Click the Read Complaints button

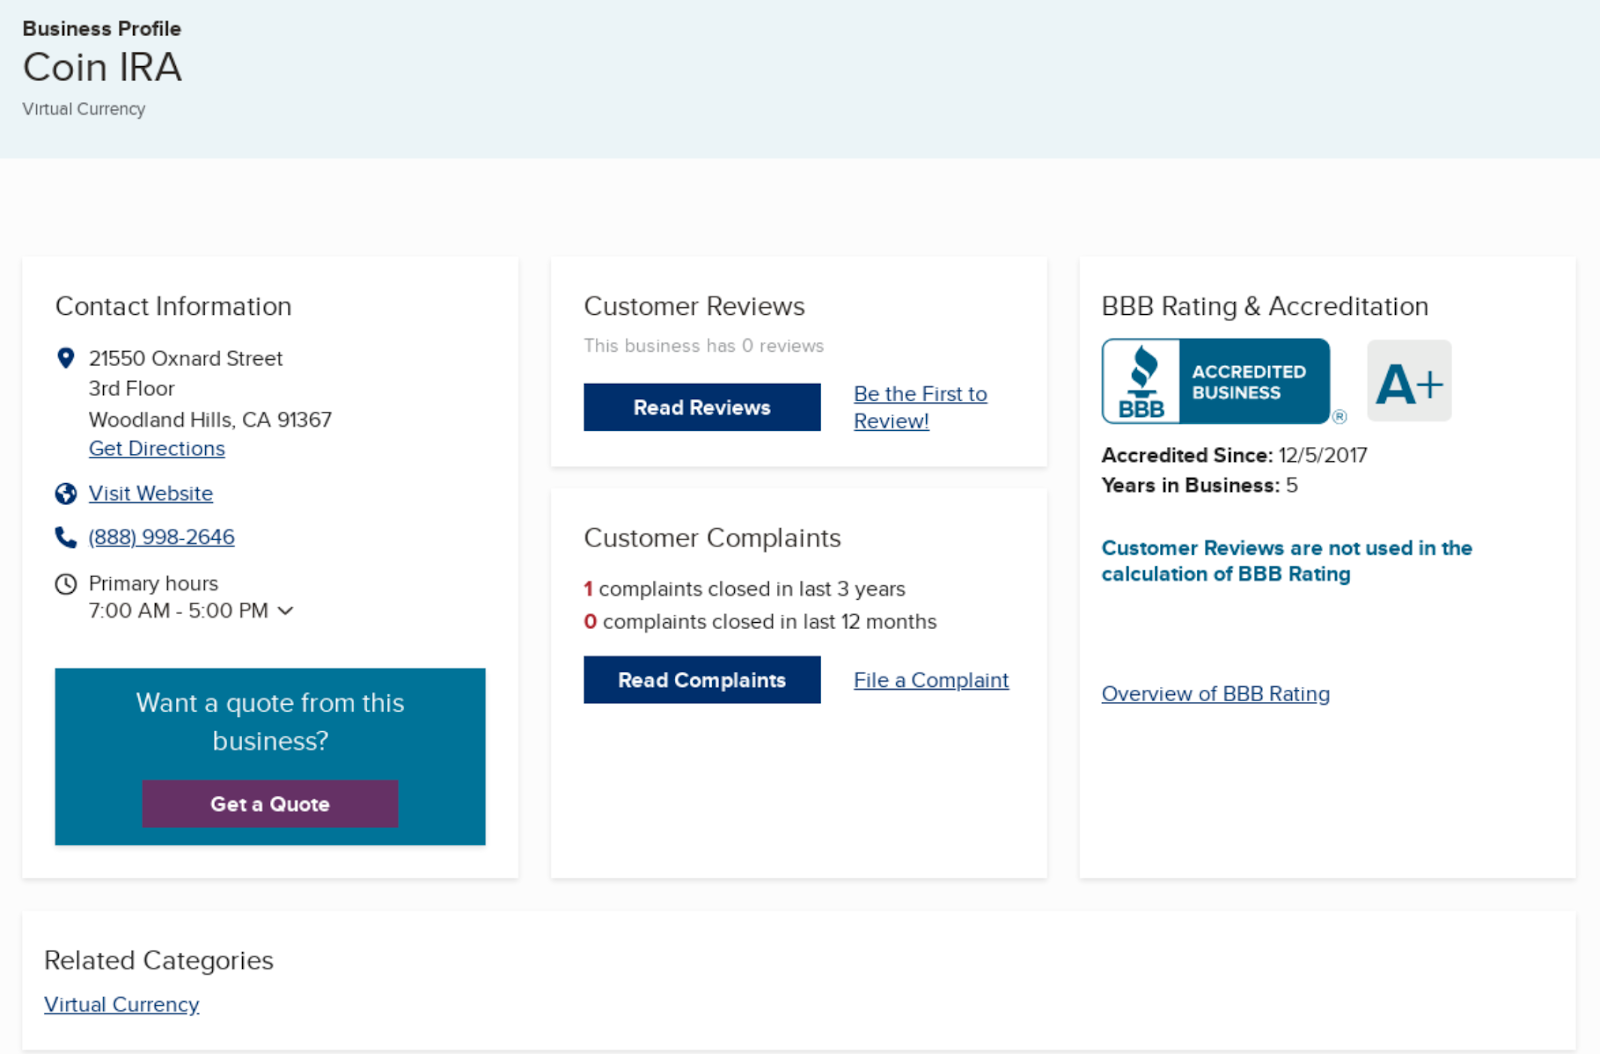coord(702,680)
